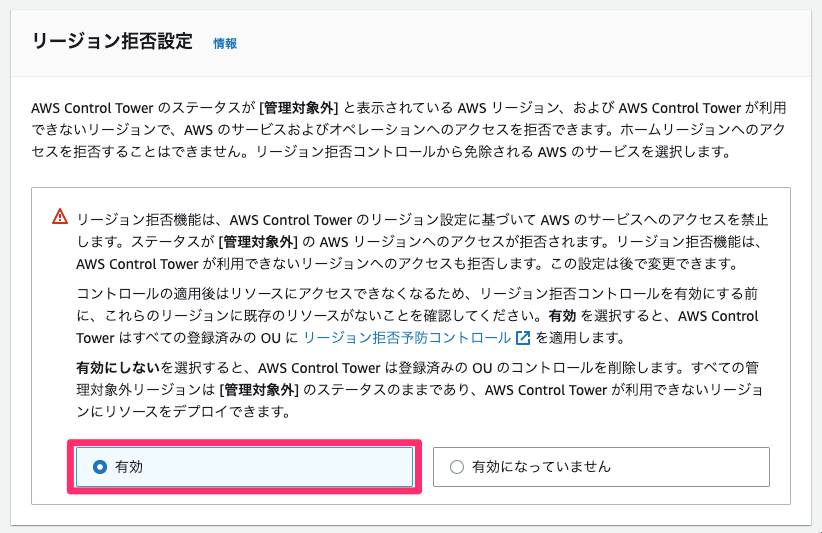Click the red warning triangle icon
The width and height of the screenshot is (822, 533).
click(x=60, y=216)
